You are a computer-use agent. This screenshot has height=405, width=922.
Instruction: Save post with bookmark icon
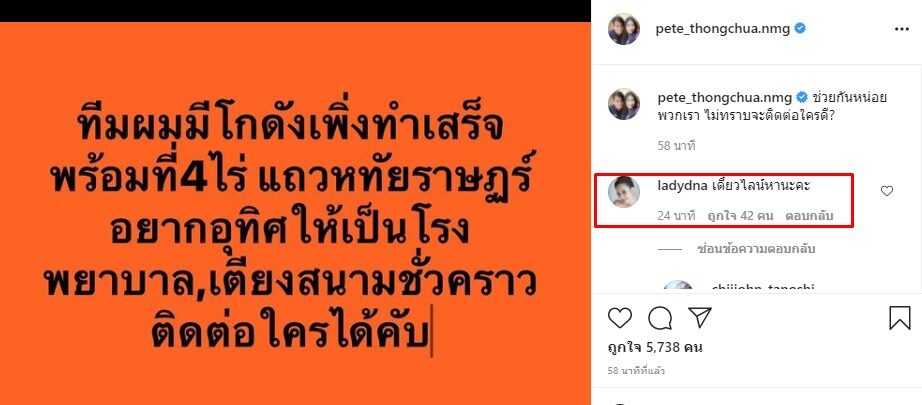pos(900,318)
